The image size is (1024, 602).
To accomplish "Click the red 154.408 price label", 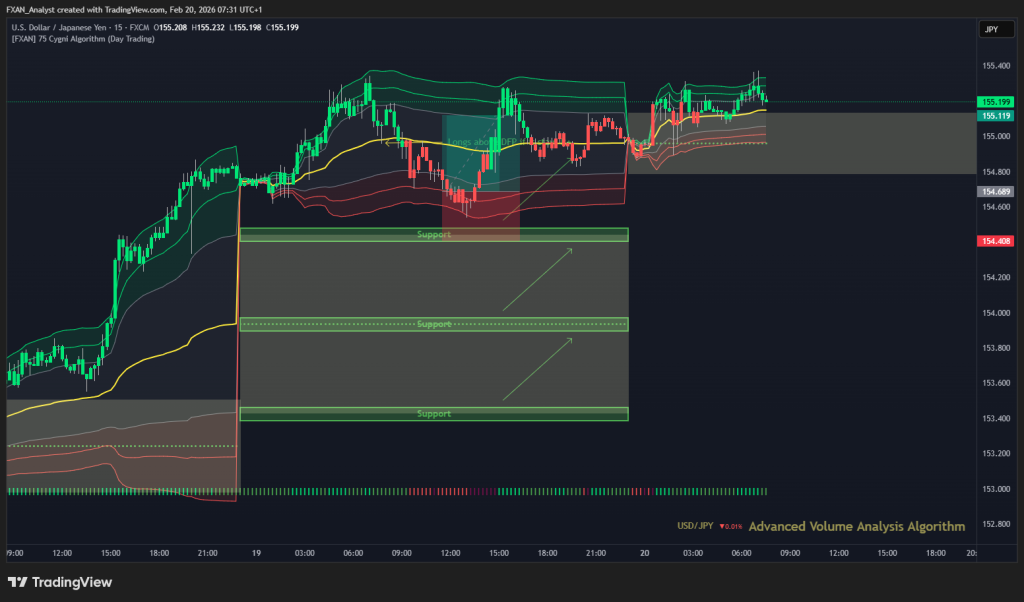I will (996, 241).
